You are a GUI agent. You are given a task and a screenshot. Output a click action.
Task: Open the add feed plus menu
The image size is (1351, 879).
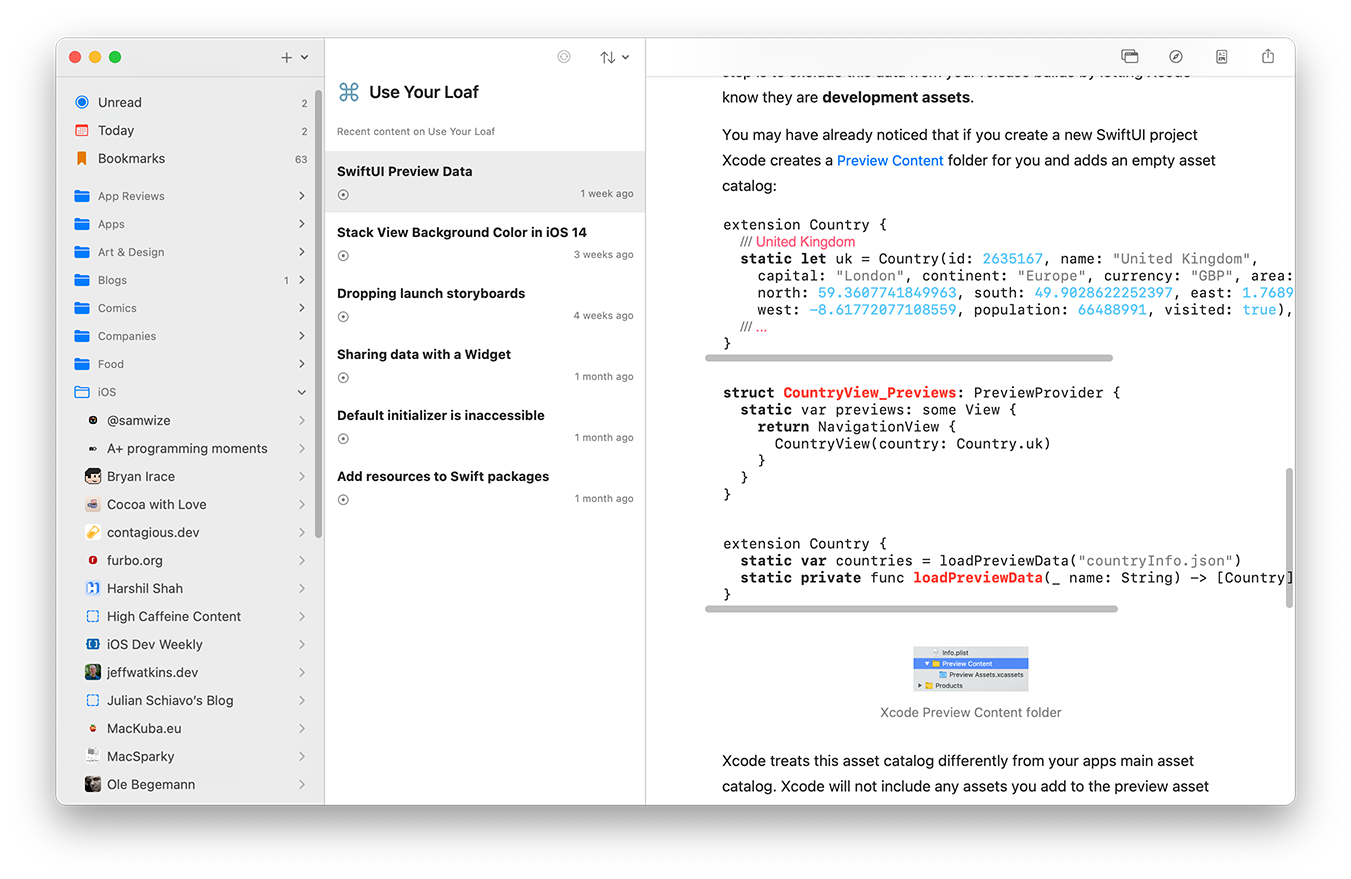click(294, 58)
